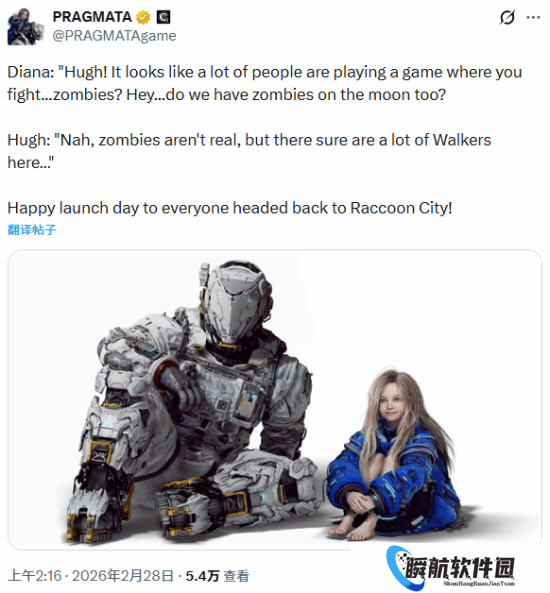Open the Grok explain-post icon

pyautogui.click(x=507, y=17)
